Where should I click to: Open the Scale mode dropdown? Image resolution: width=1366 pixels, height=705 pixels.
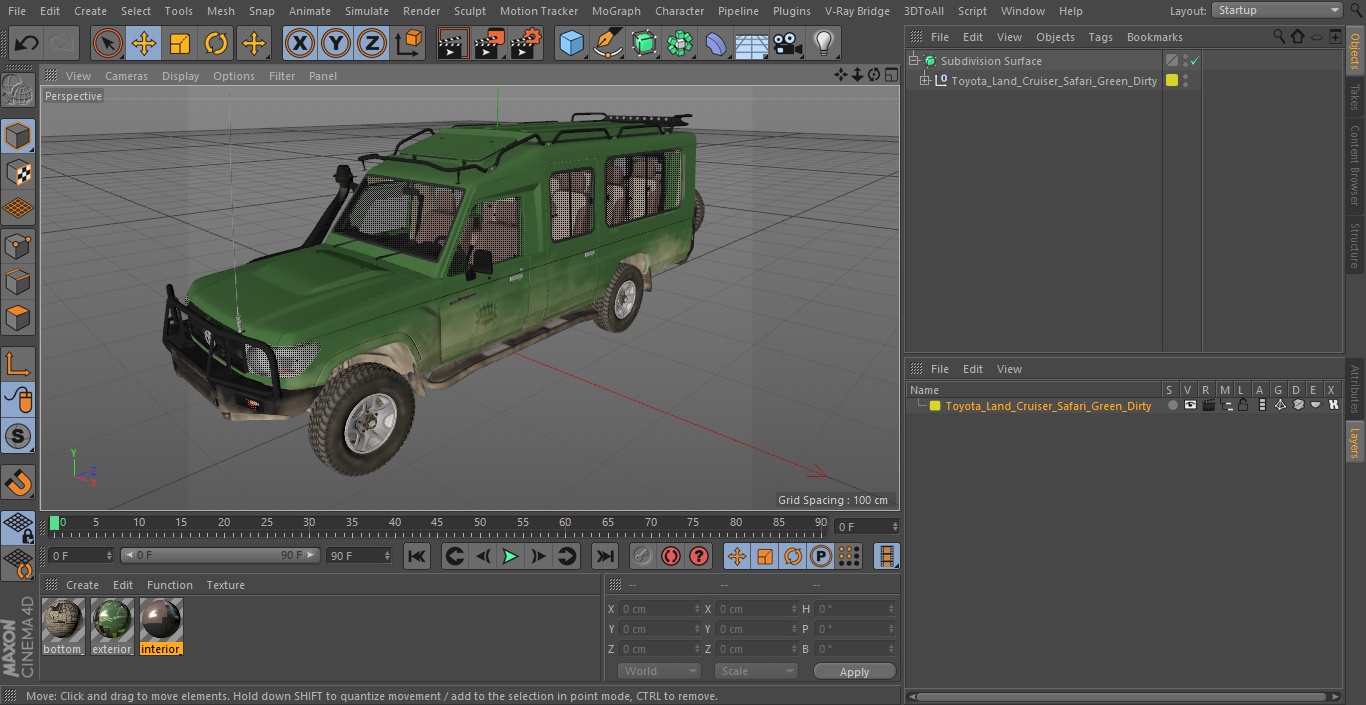[756, 671]
